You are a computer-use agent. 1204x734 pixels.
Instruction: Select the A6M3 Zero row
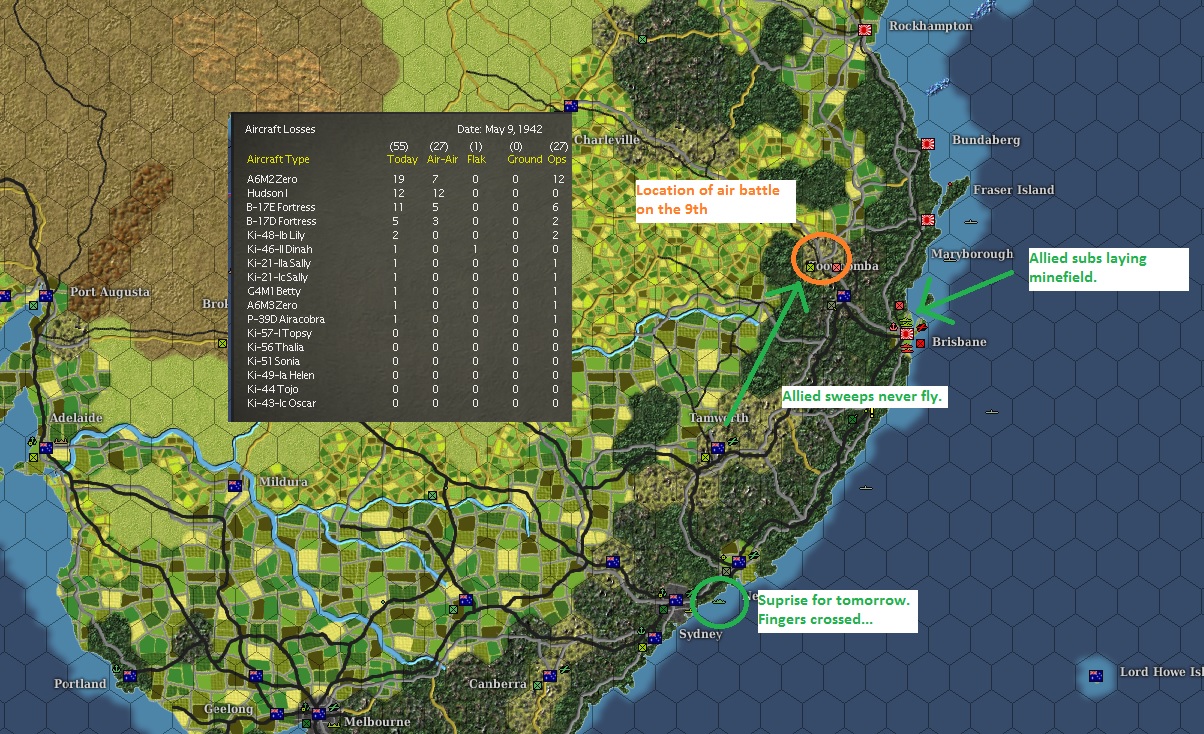tap(404, 305)
